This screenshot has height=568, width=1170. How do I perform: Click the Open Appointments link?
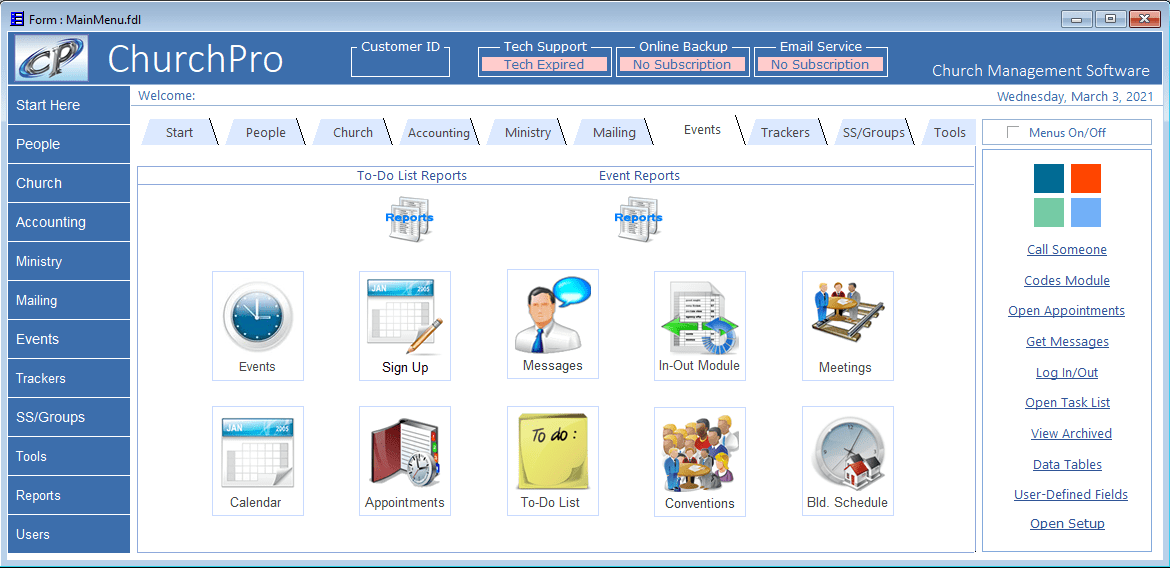click(1067, 310)
